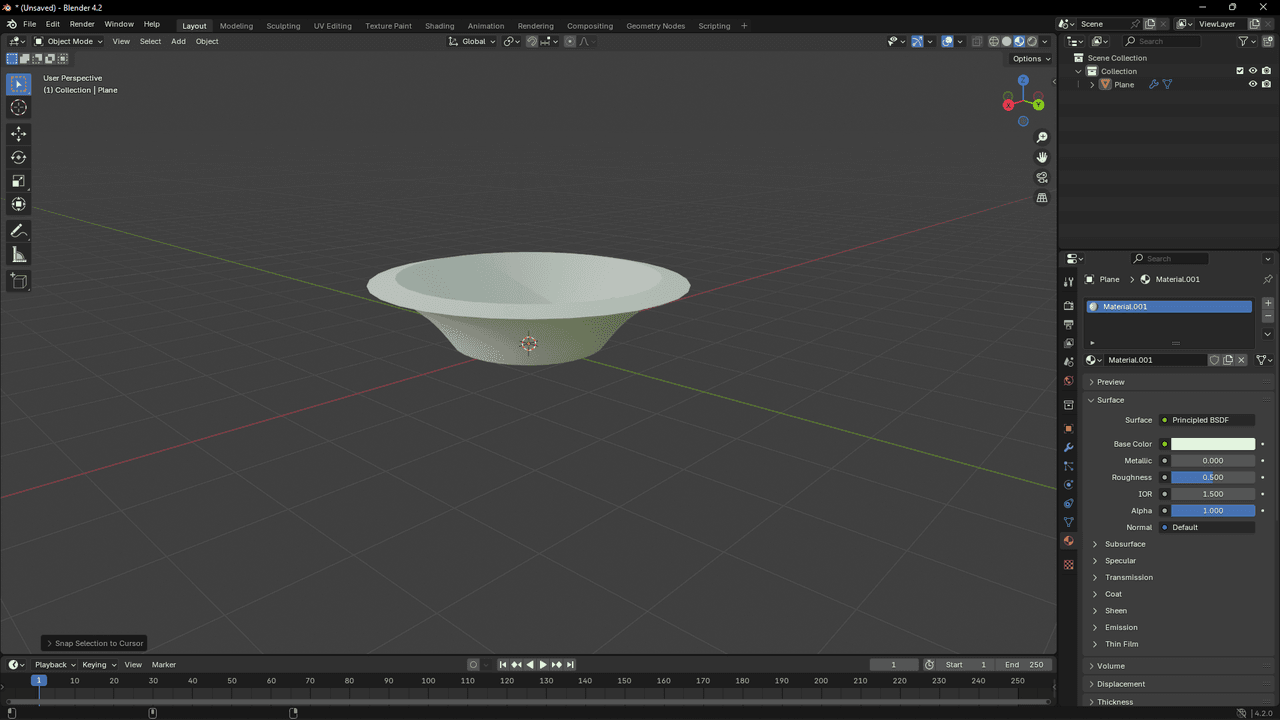Disable Plane object in renders
Viewport: 1280px width, 720px height.
pos(1266,85)
